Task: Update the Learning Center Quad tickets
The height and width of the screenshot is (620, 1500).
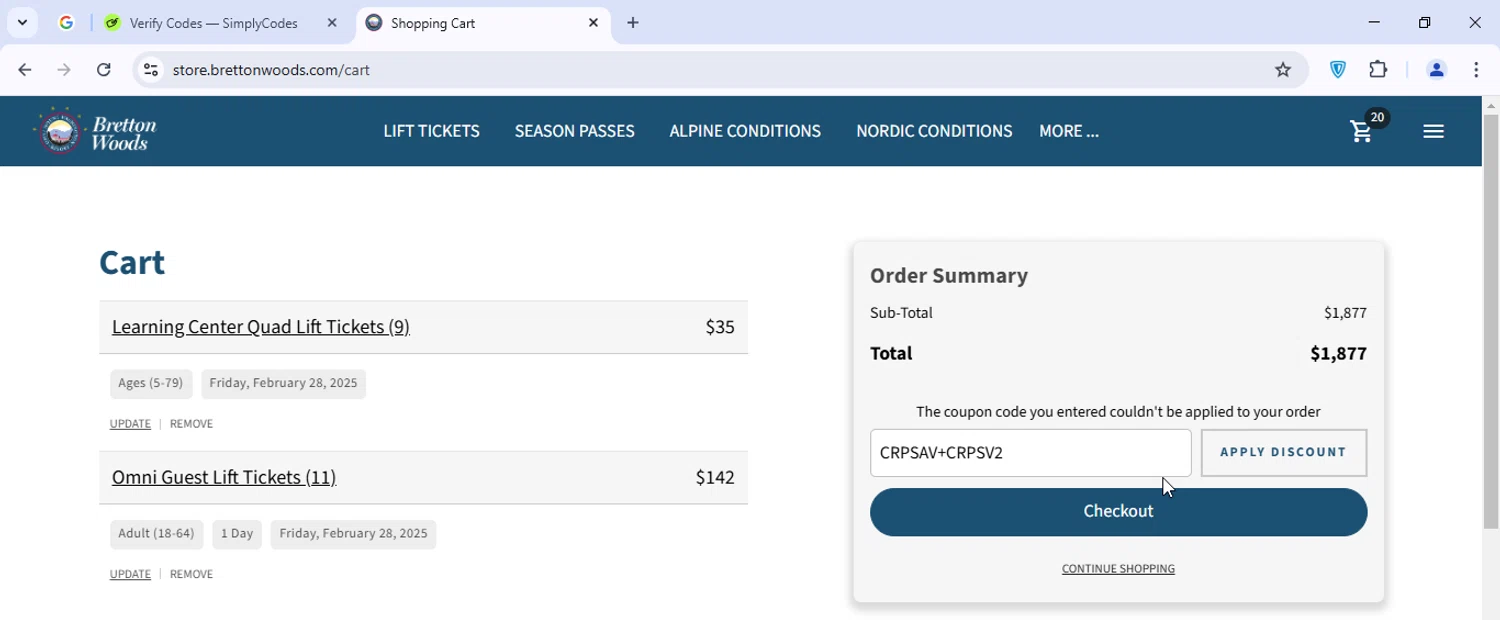Action: (130, 424)
